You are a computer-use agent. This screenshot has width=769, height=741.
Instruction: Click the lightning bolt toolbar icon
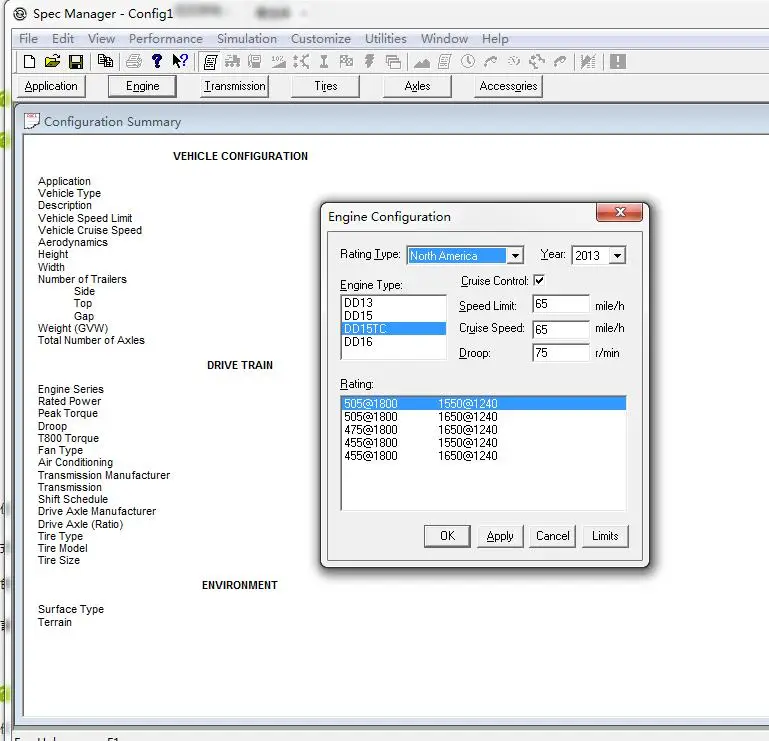369,61
